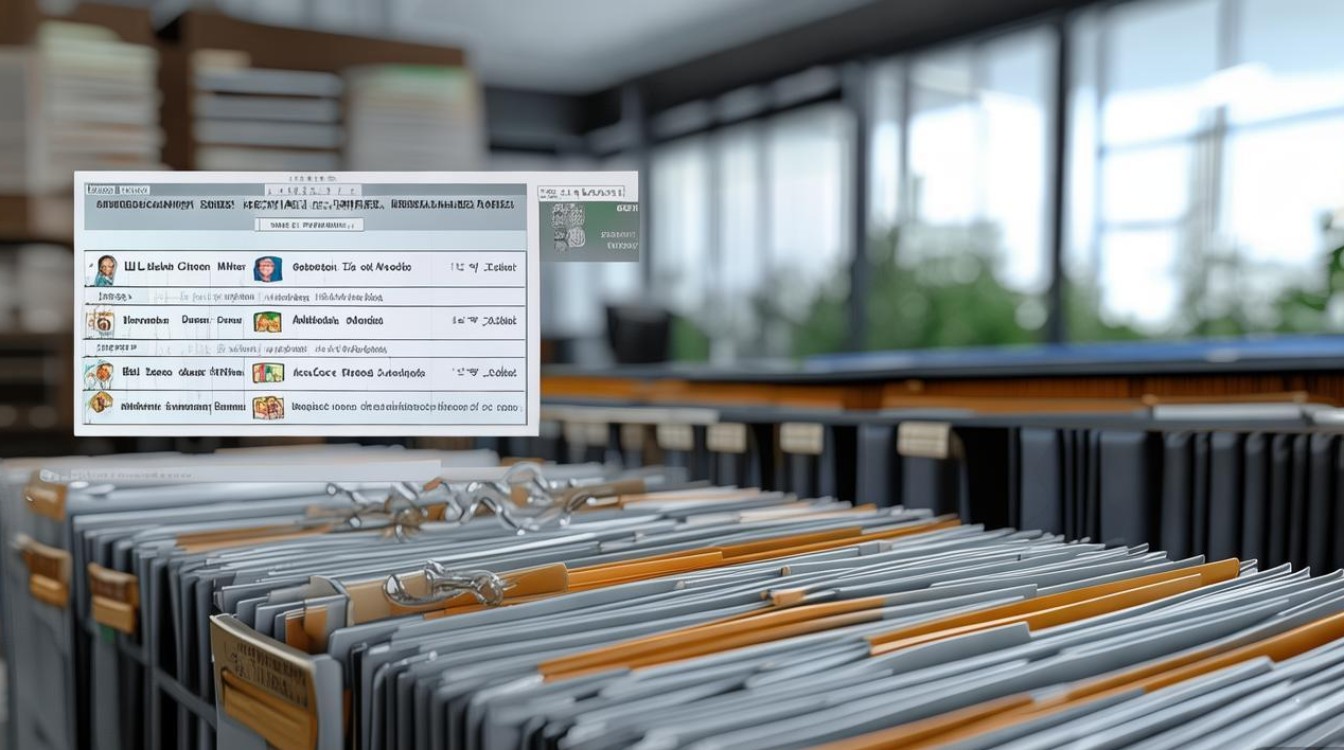Click the third row's leftmost orange figure icon

click(99, 374)
